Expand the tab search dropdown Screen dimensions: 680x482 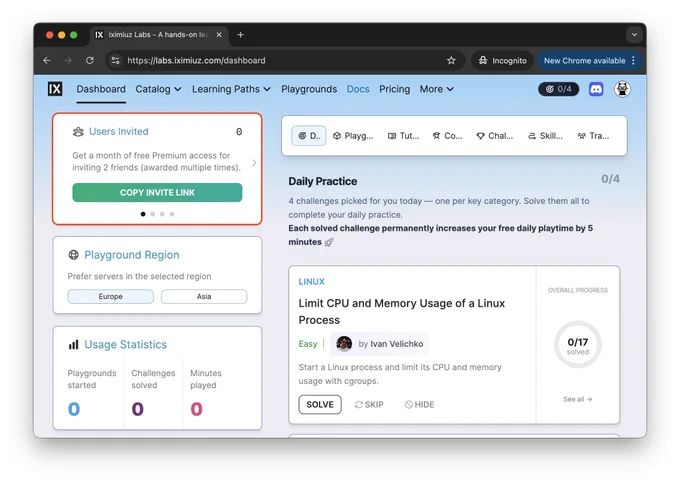pos(634,35)
